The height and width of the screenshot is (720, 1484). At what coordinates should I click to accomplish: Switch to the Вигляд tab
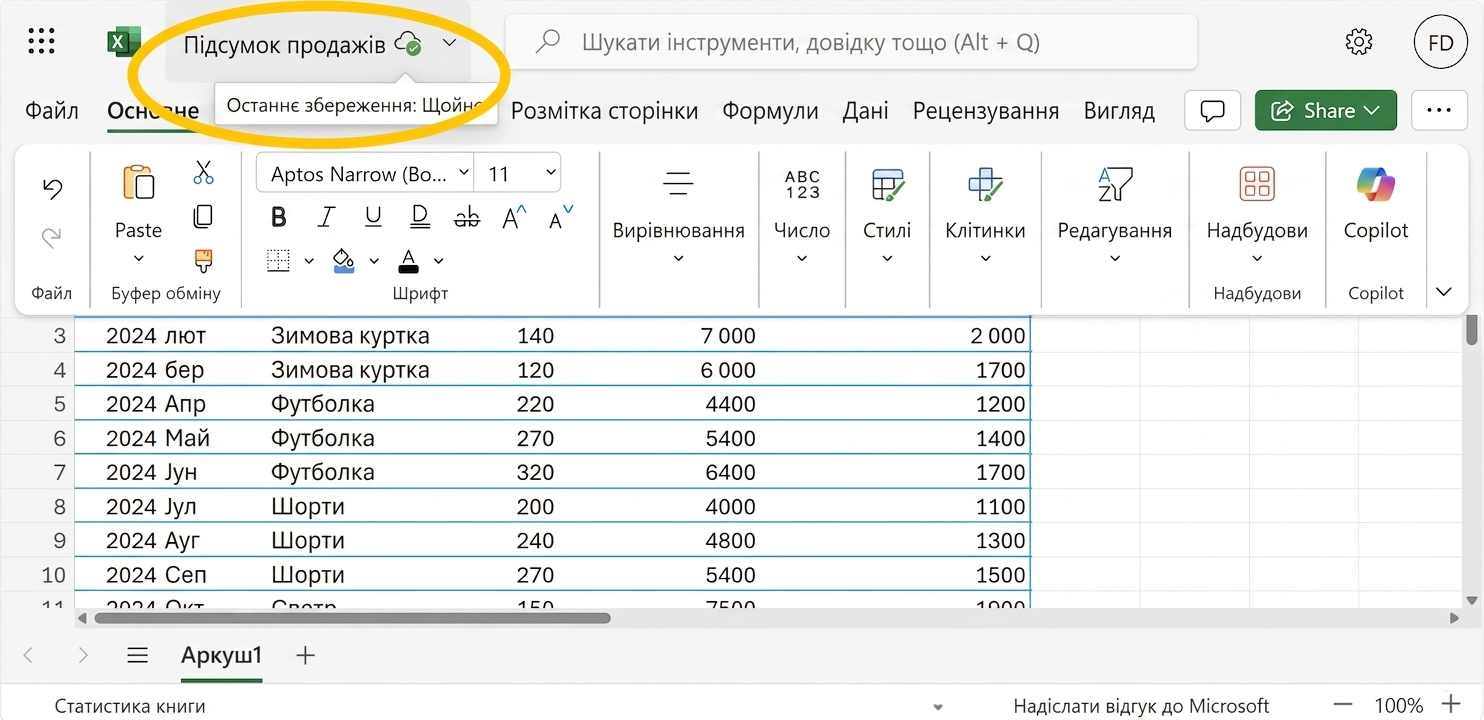pyautogui.click(x=1119, y=111)
